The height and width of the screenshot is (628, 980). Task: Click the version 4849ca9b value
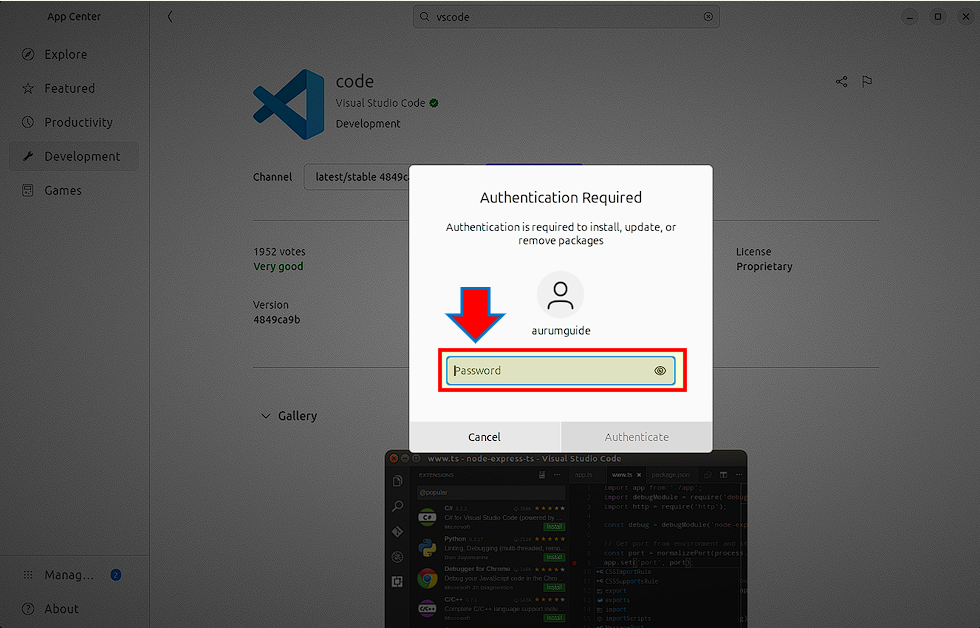click(x=276, y=320)
